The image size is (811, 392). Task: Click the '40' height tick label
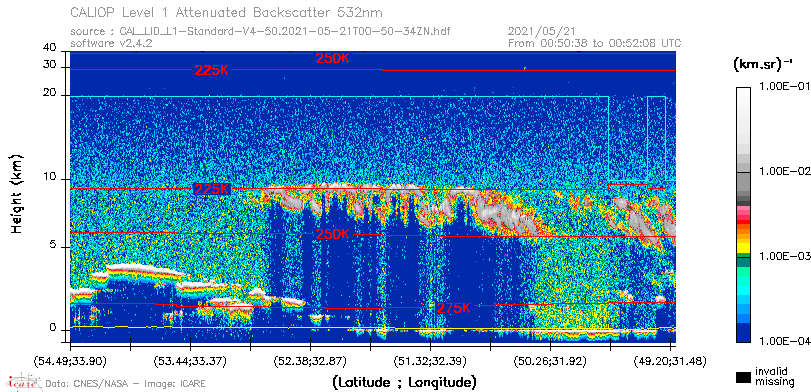coord(50,48)
